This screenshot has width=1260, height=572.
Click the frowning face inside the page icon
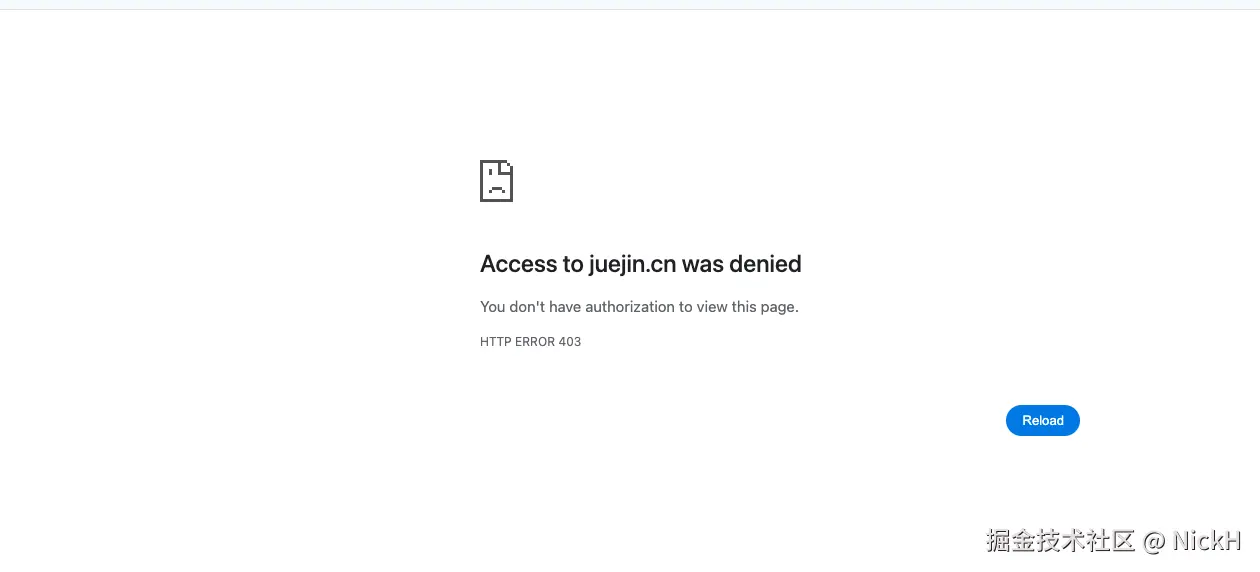496,184
